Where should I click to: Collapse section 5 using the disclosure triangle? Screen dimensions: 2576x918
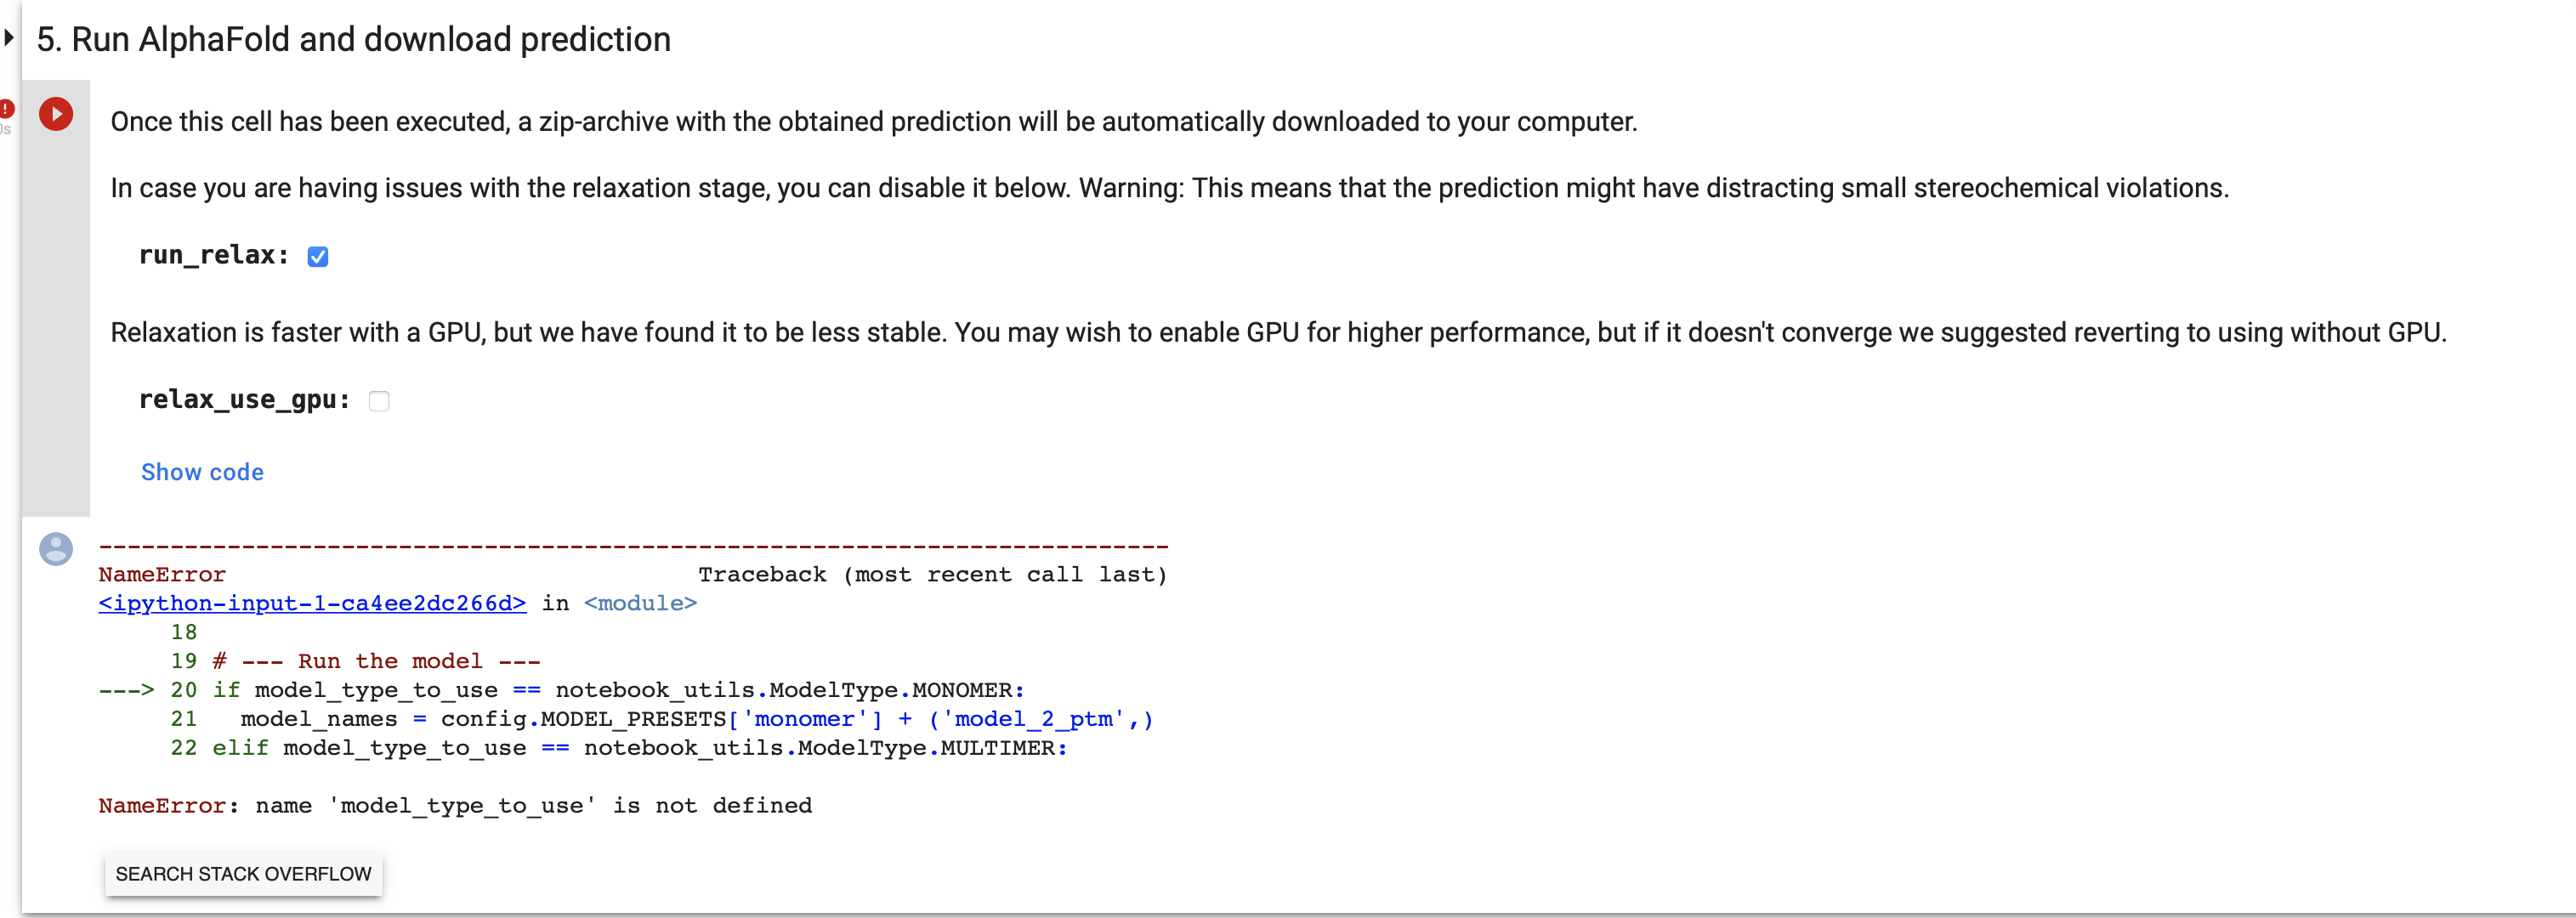coord(10,38)
